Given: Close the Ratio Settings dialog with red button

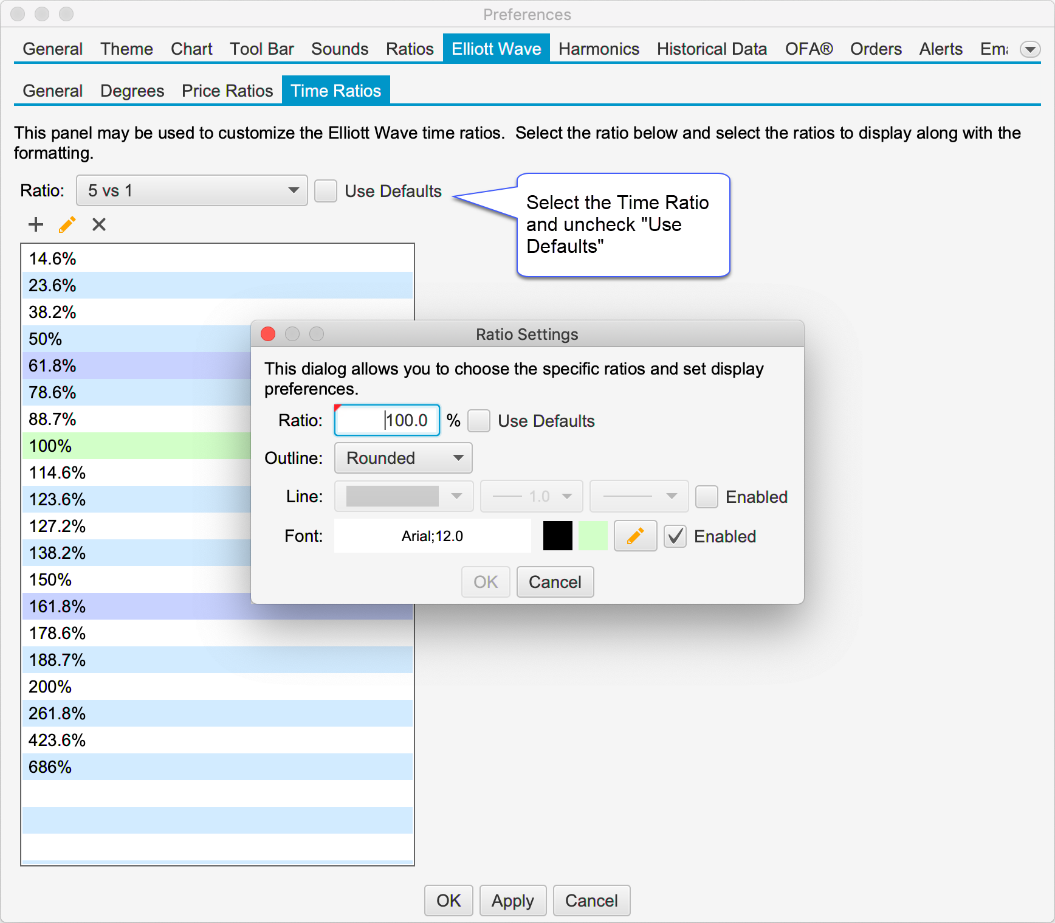Looking at the screenshot, I should pos(268,334).
